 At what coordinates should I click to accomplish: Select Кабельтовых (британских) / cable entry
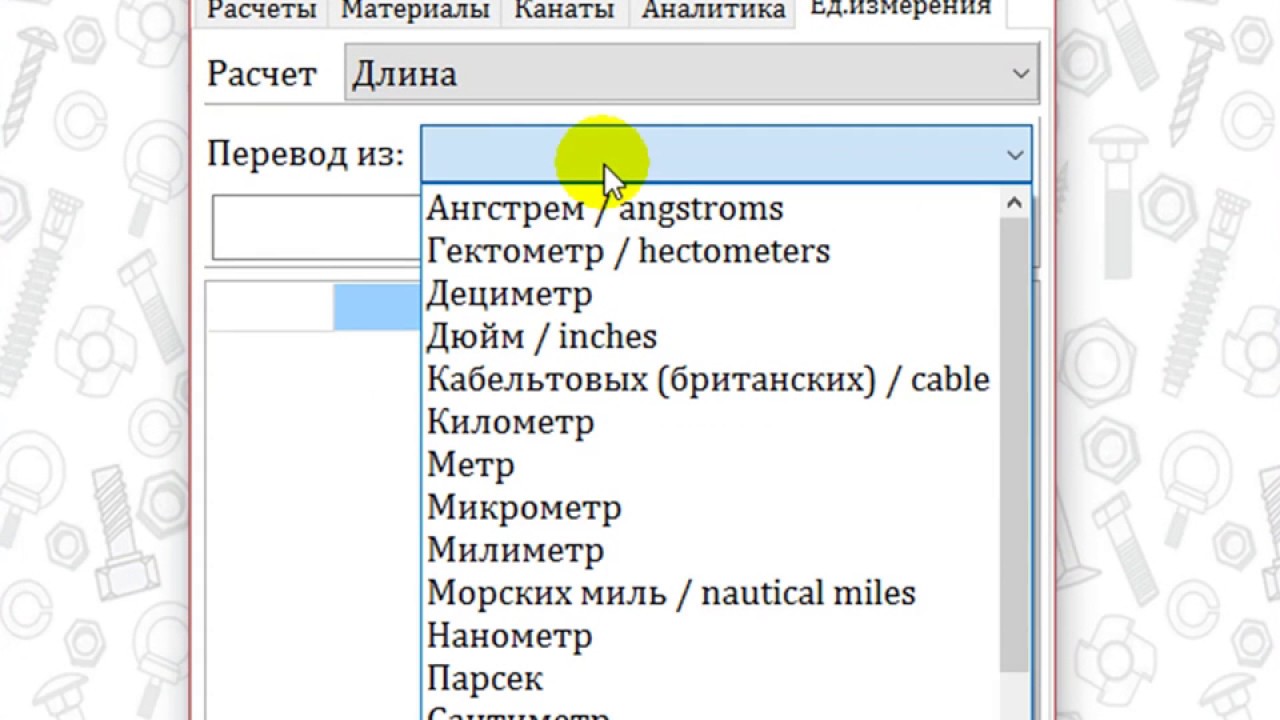coord(708,380)
